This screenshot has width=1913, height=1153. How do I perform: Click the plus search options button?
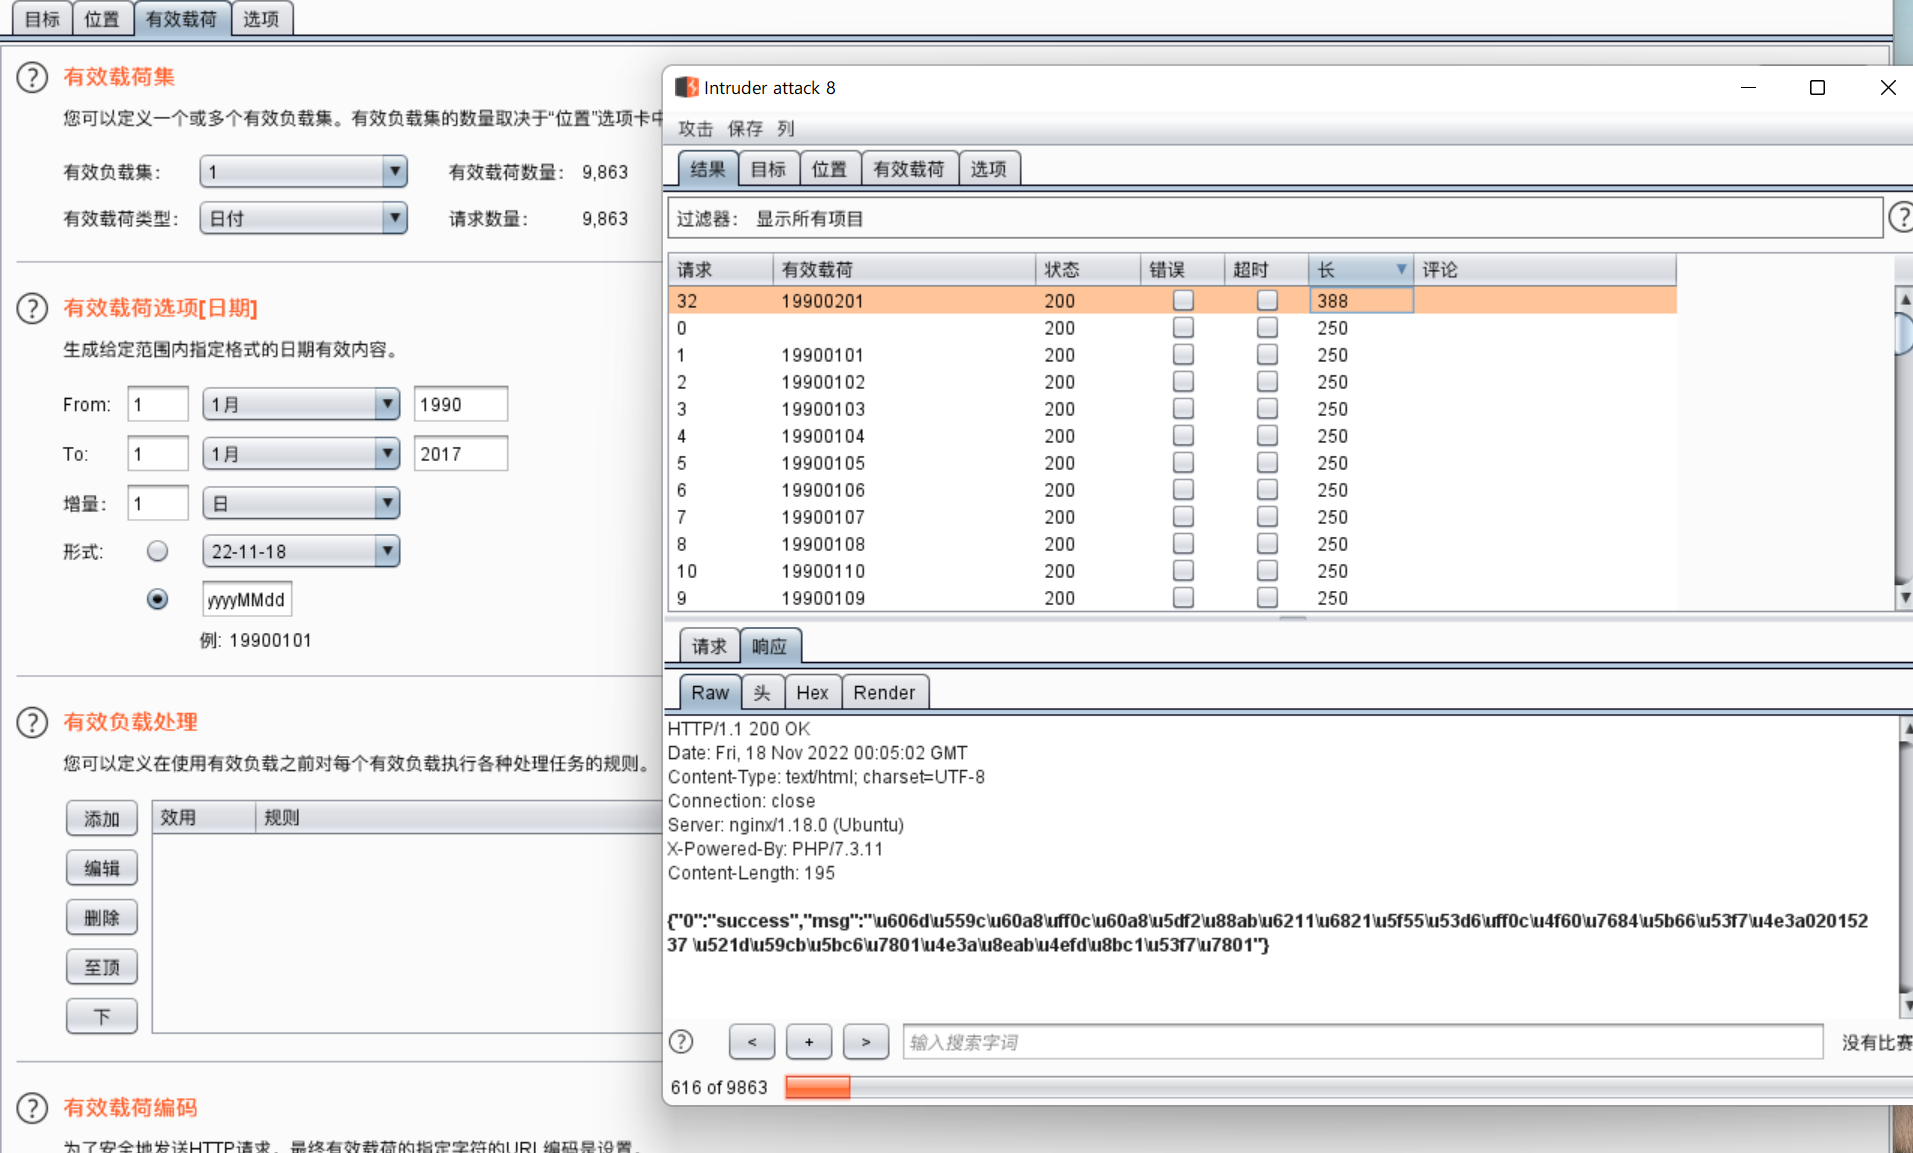pyautogui.click(x=809, y=1042)
